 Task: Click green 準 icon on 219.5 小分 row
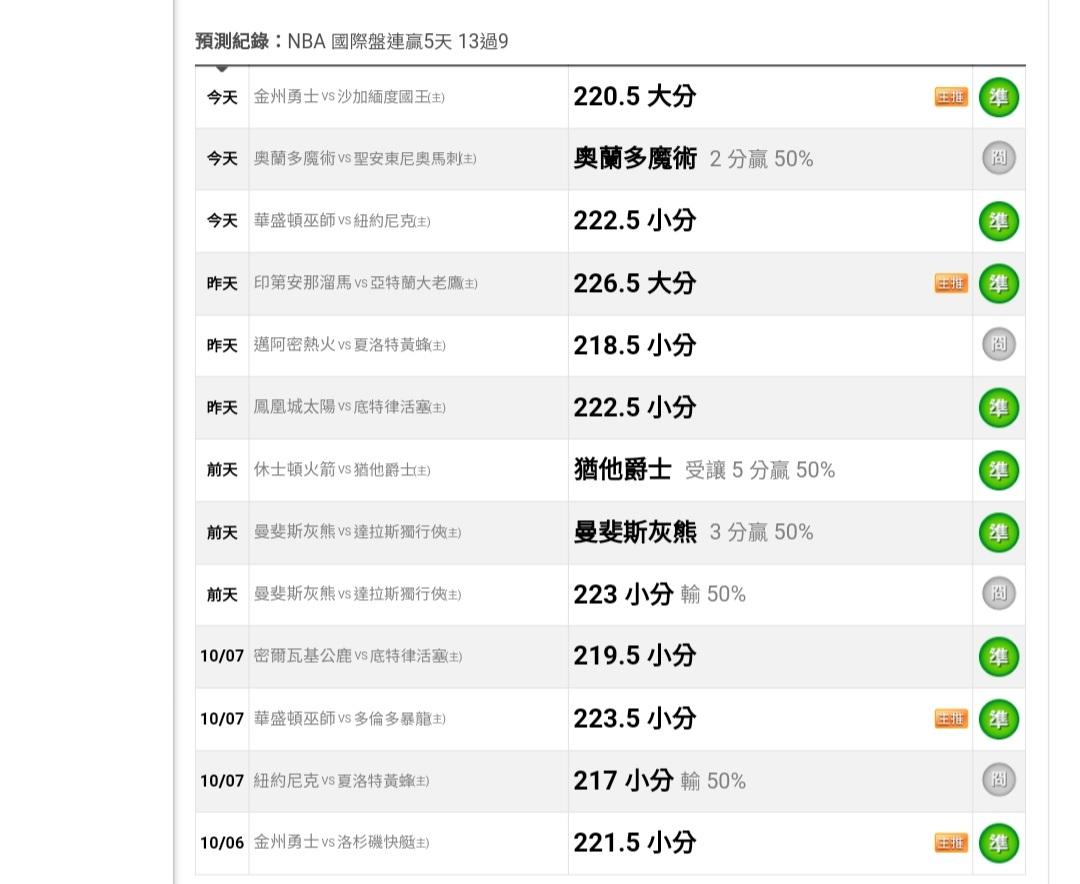(998, 656)
